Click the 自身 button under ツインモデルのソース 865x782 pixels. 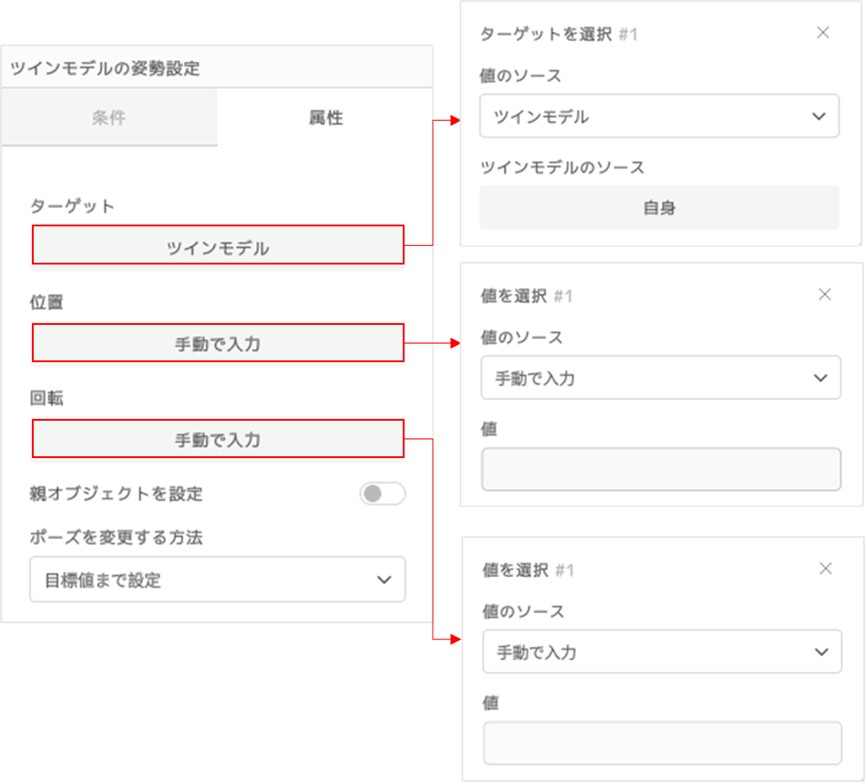[x=659, y=207]
